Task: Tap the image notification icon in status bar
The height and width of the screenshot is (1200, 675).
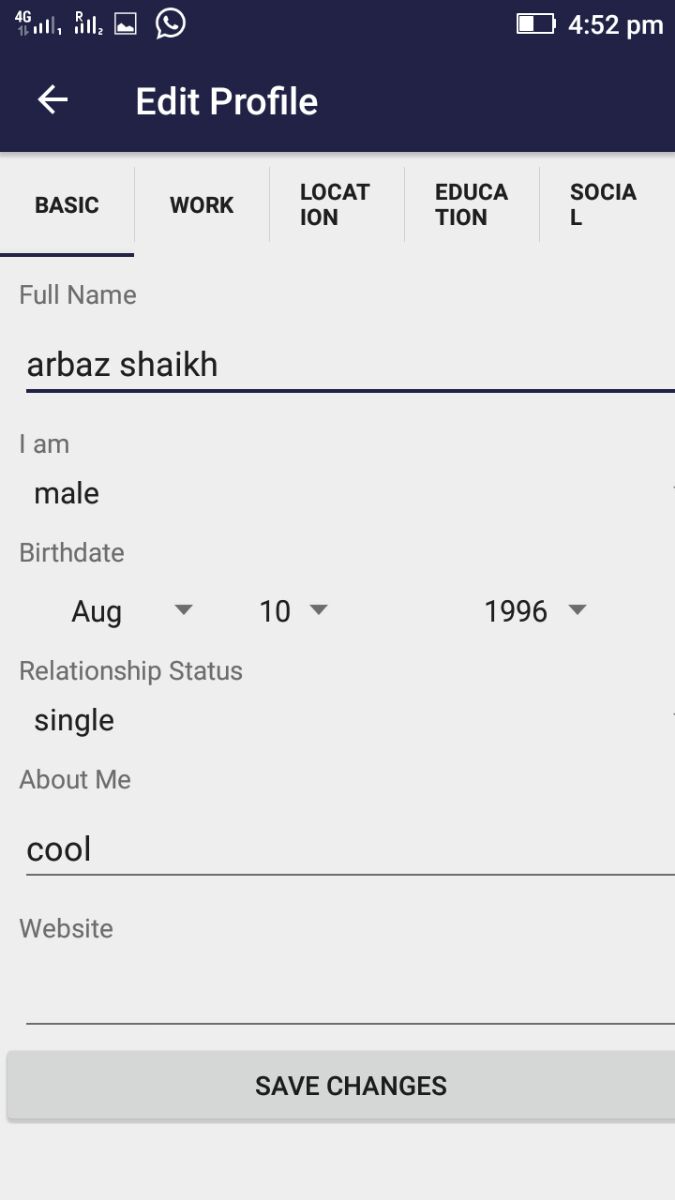Action: 125,24
